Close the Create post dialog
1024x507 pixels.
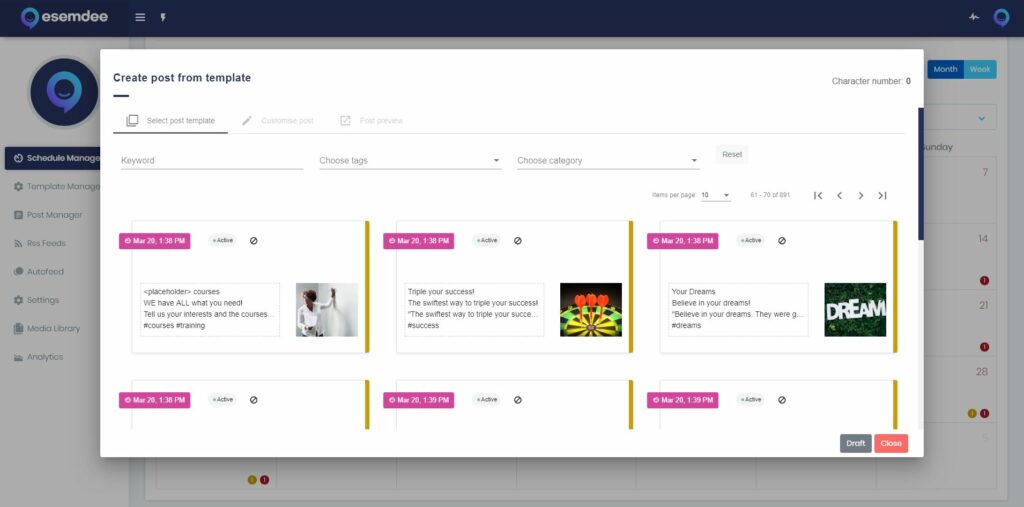point(891,444)
